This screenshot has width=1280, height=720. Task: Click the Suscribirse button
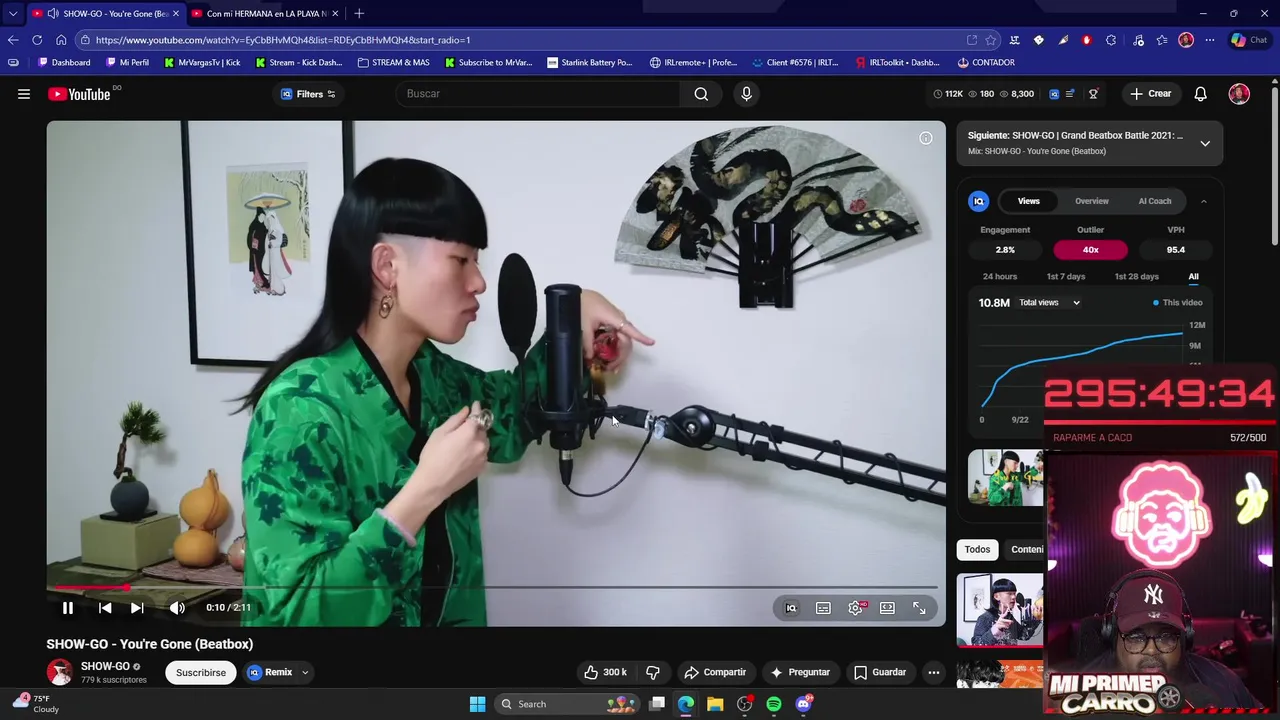click(201, 673)
